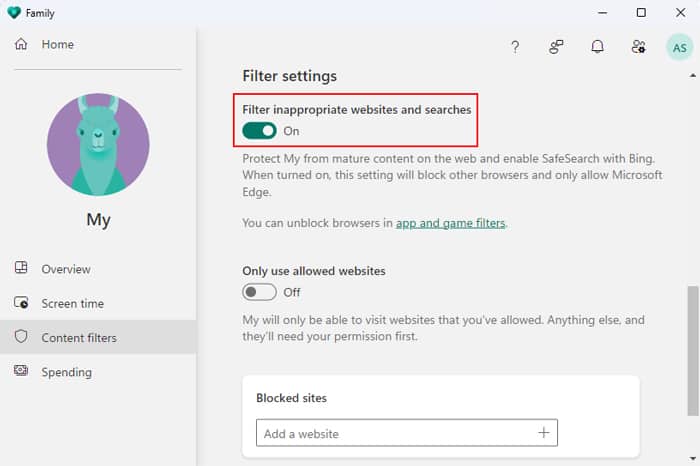Open notifications bell icon

pos(597,46)
